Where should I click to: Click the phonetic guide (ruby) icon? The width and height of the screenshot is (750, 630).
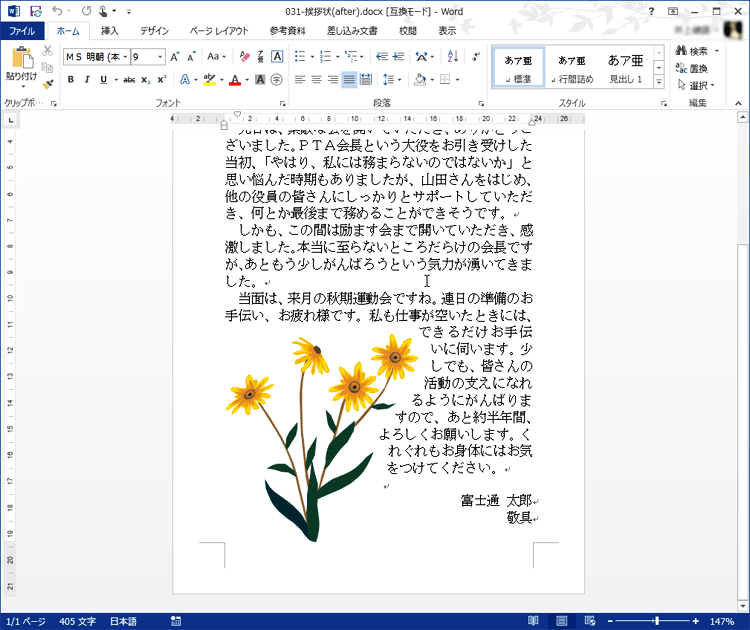(x=261, y=57)
